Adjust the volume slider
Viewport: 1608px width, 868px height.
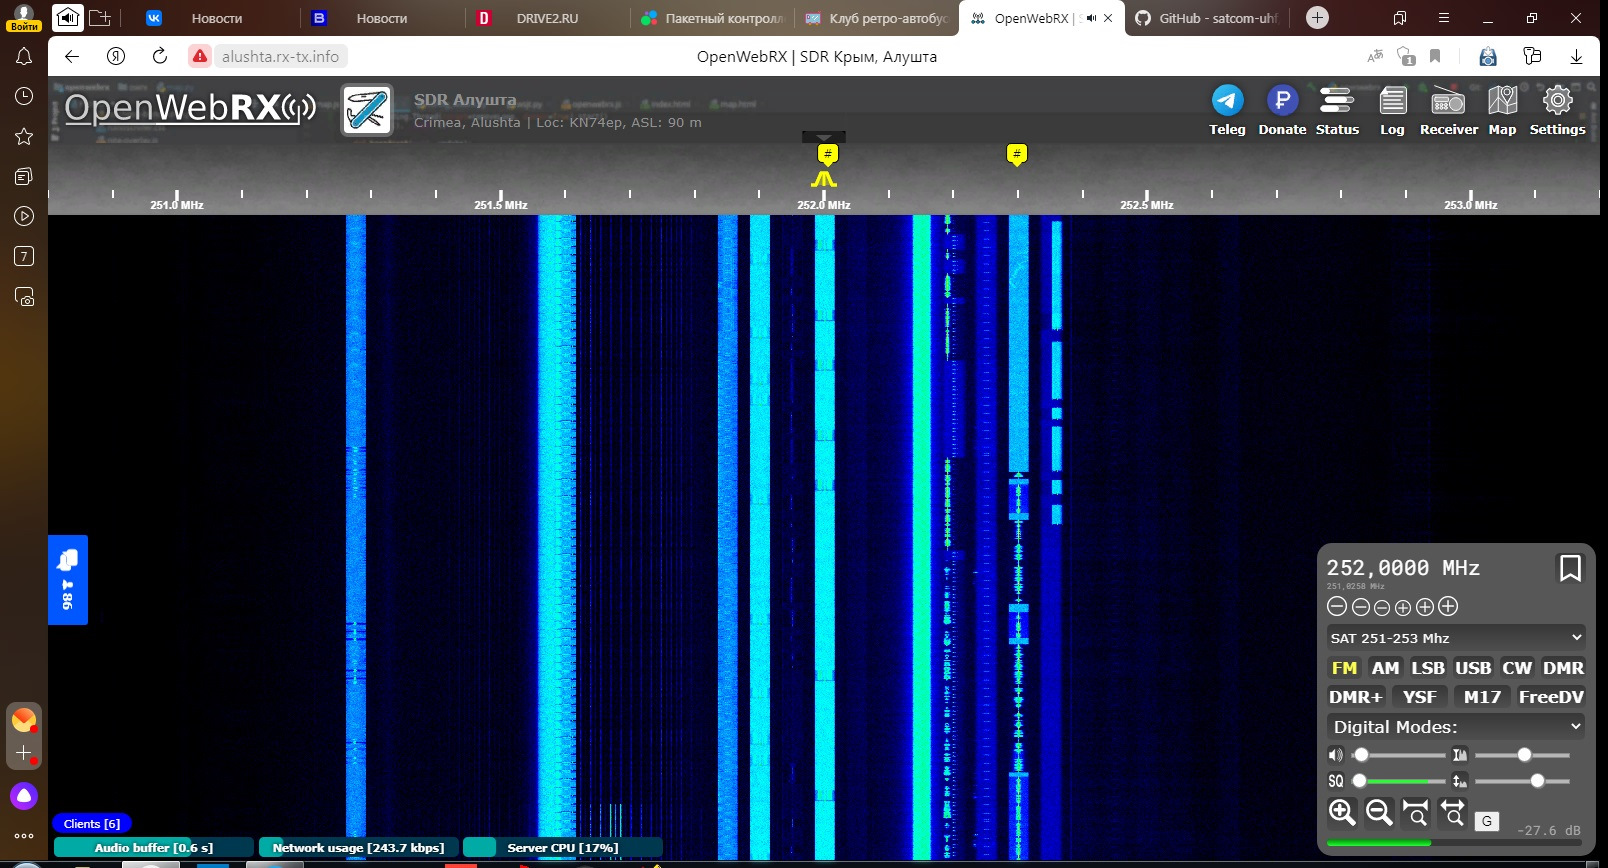click(x=1397, y=755)
